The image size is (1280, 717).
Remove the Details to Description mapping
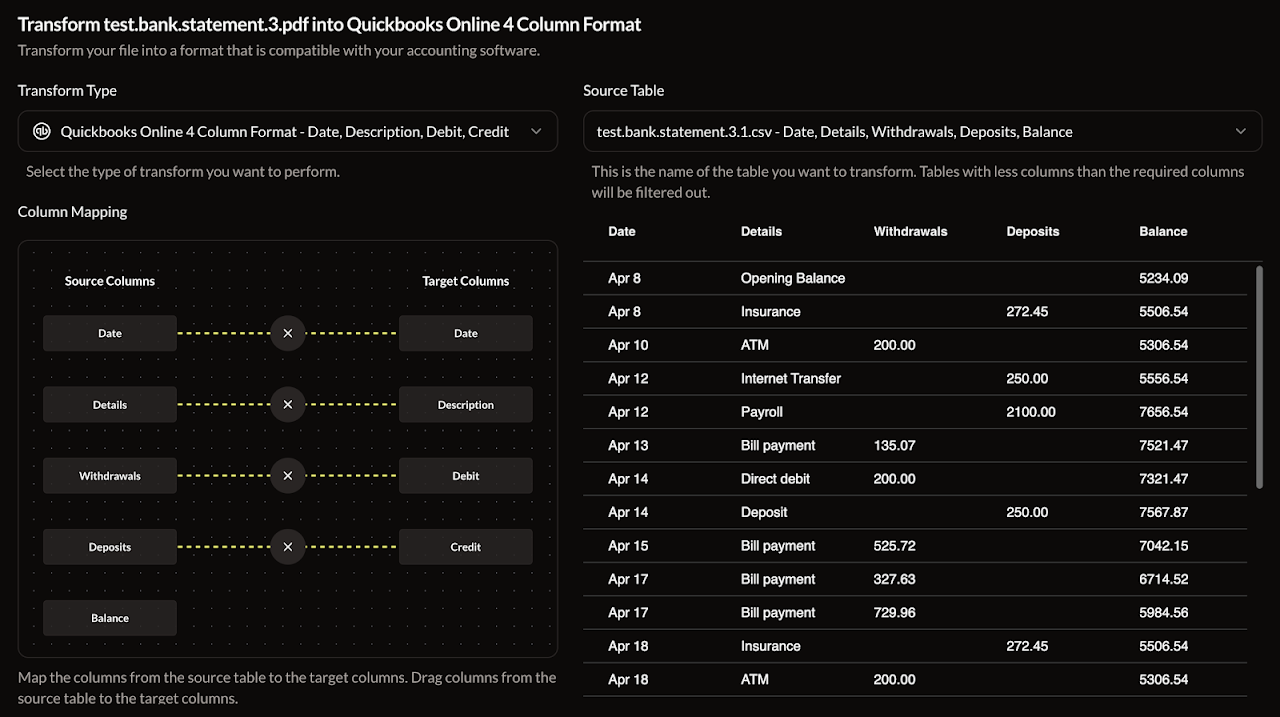coord(287,405)
